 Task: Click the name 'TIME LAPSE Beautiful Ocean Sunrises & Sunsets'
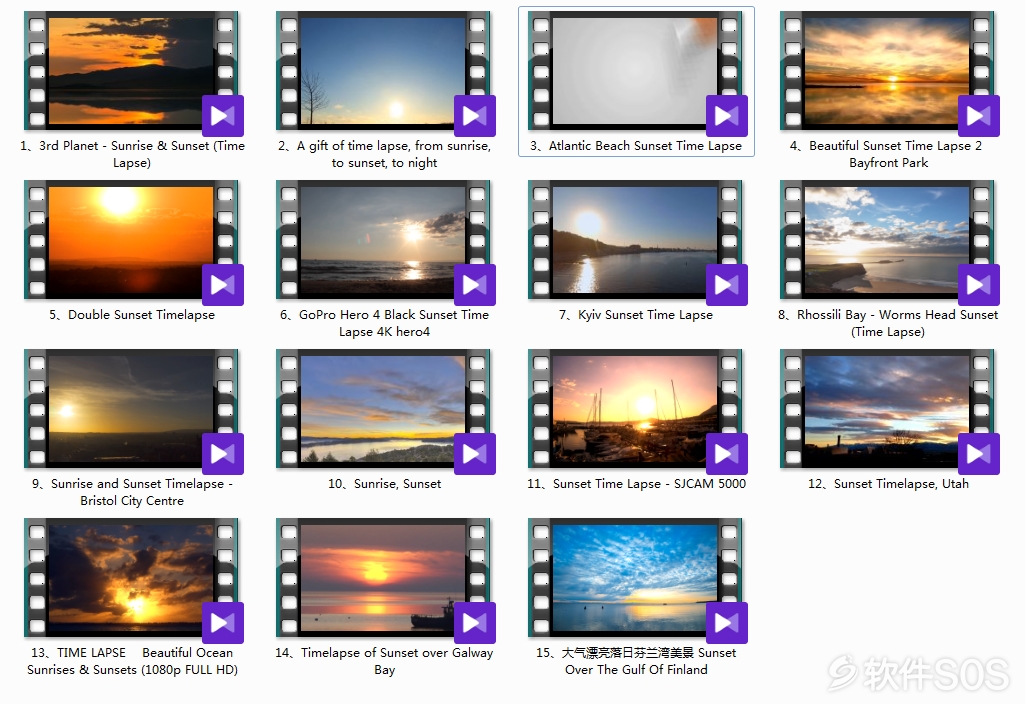click(x=132, y=661)
